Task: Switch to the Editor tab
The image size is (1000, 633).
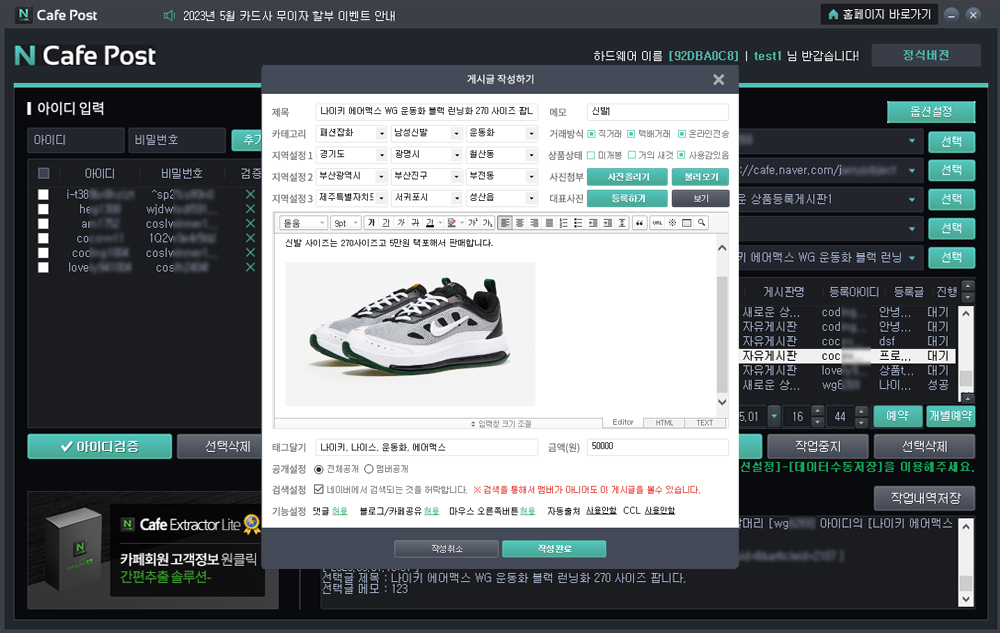Action: point(623,422)
